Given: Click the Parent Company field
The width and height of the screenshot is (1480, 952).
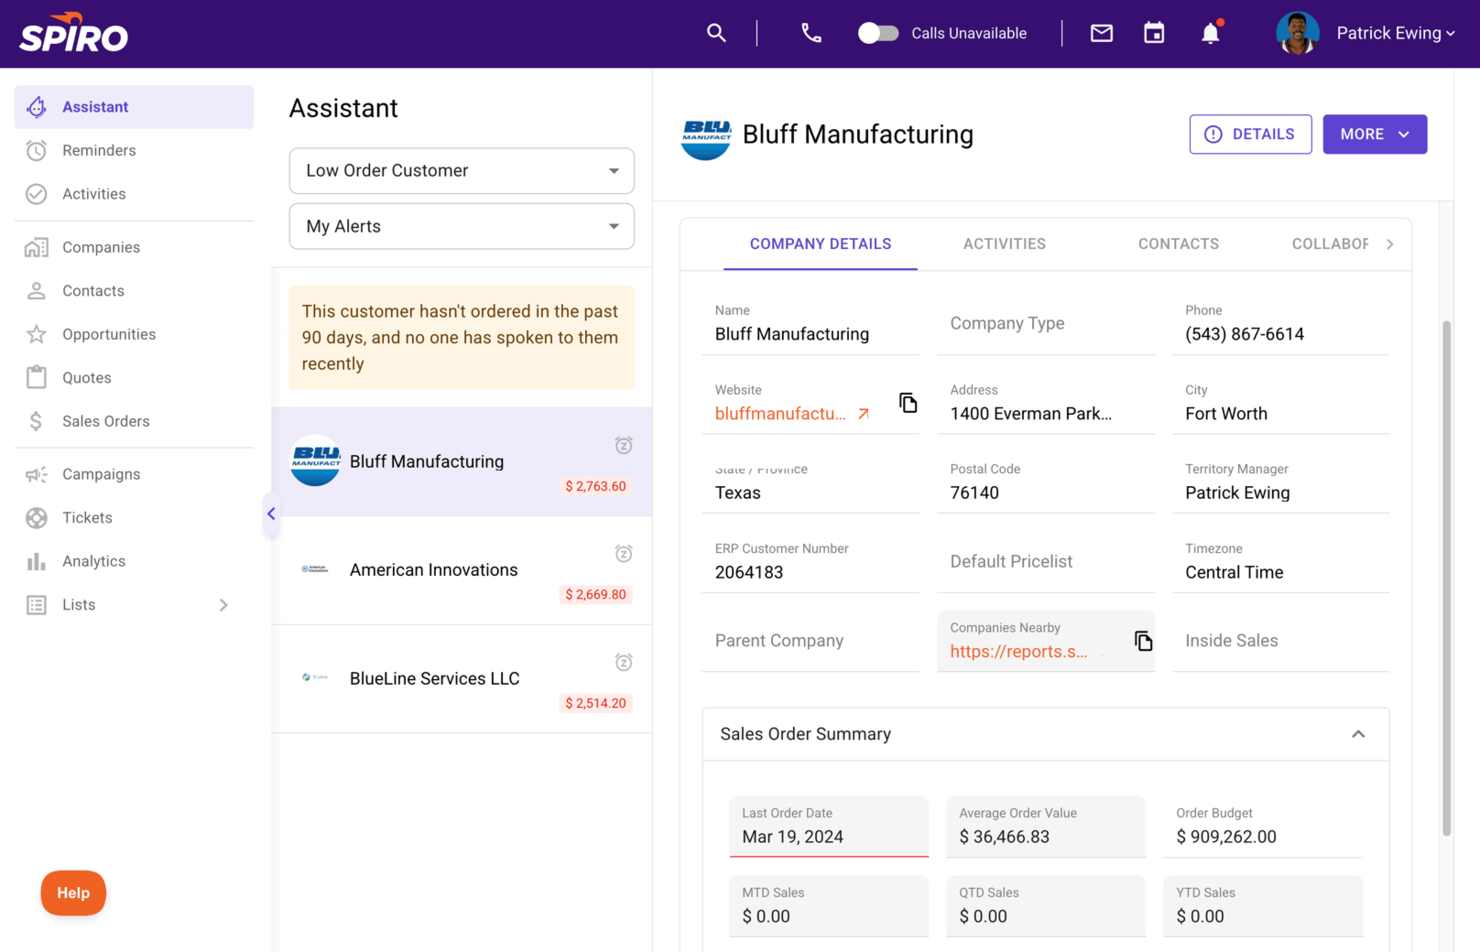Looking at the screenshot, I should click(x=811, y=641).
